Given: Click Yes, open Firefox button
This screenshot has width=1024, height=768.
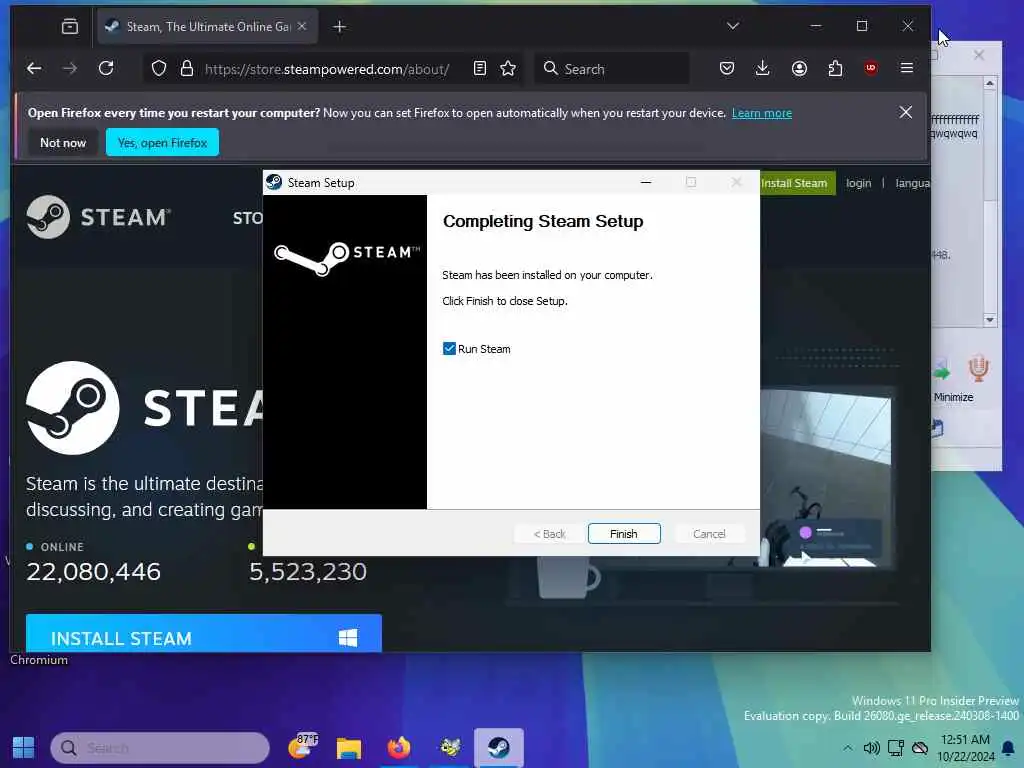Looking at the screenshot, I should pyautogui.click(x=163, y=142).
